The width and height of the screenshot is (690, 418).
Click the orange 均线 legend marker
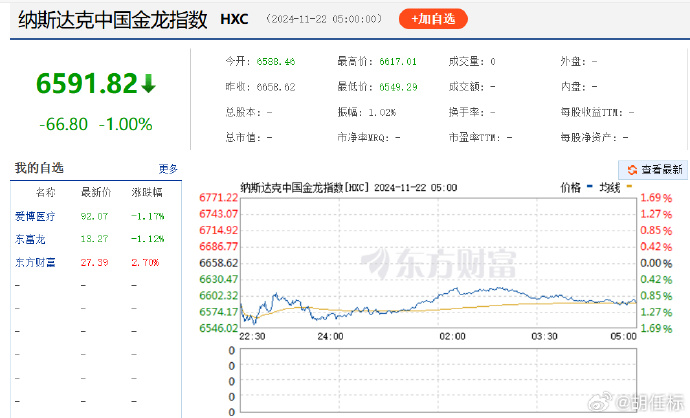[x=629, y=186]
